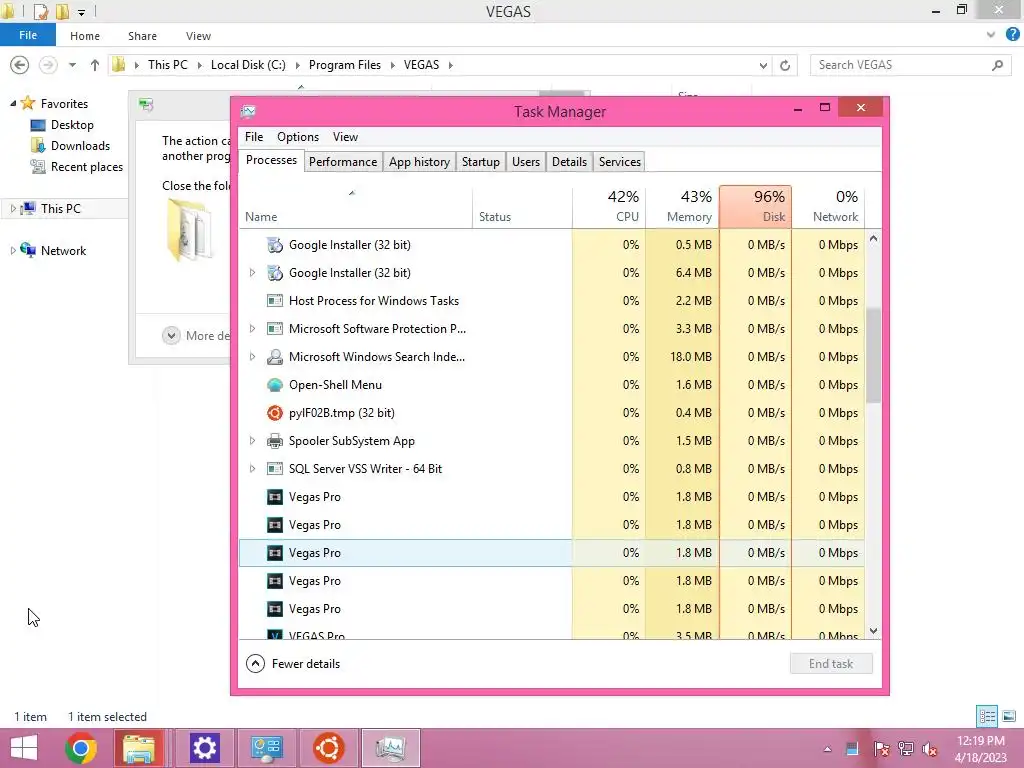The width and height of the screenshot is (1024, 768).
Task: Click the Spooler SubSystem App printer icon
Action: [275, 441]
